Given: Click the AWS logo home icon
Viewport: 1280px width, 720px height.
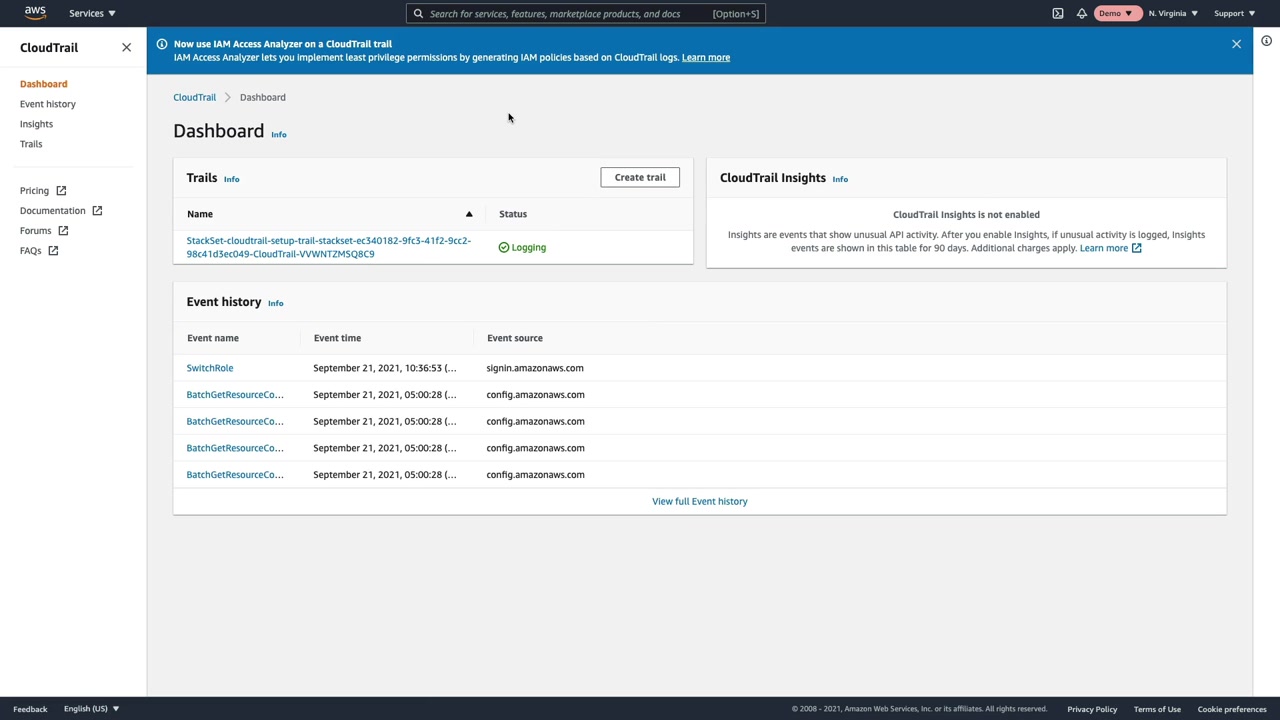Looking at the screenshot, I should [35, 13].
